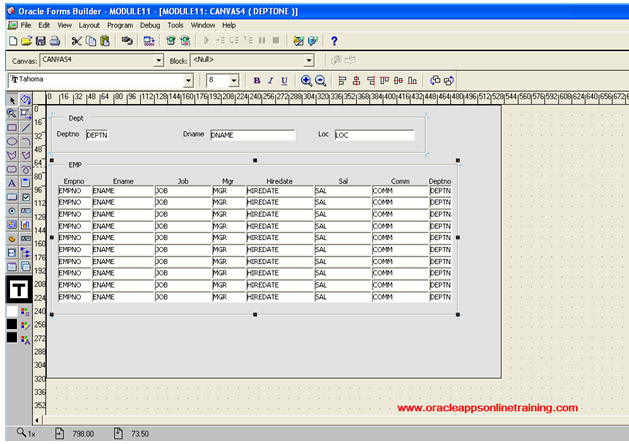Select the Text tool in palette
This screenshot has height=444, width=629.
12,183
